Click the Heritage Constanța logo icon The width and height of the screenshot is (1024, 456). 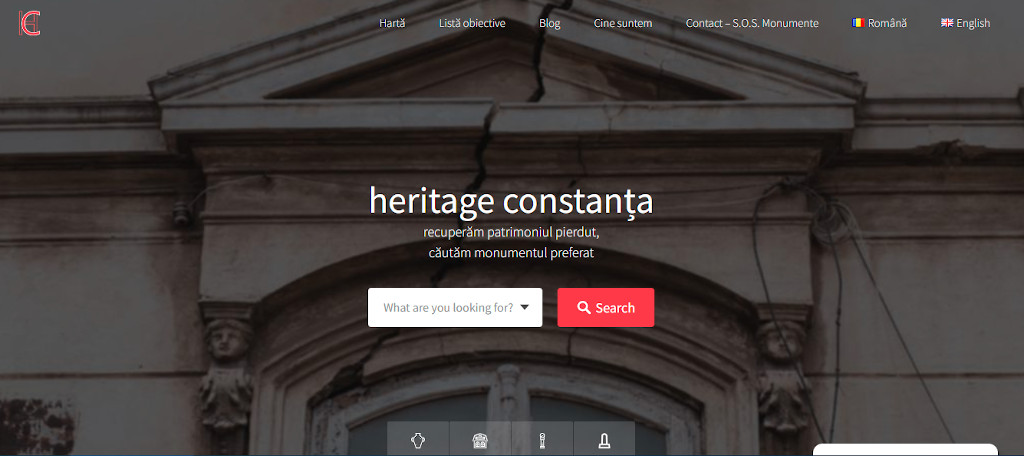click(30, 23)
